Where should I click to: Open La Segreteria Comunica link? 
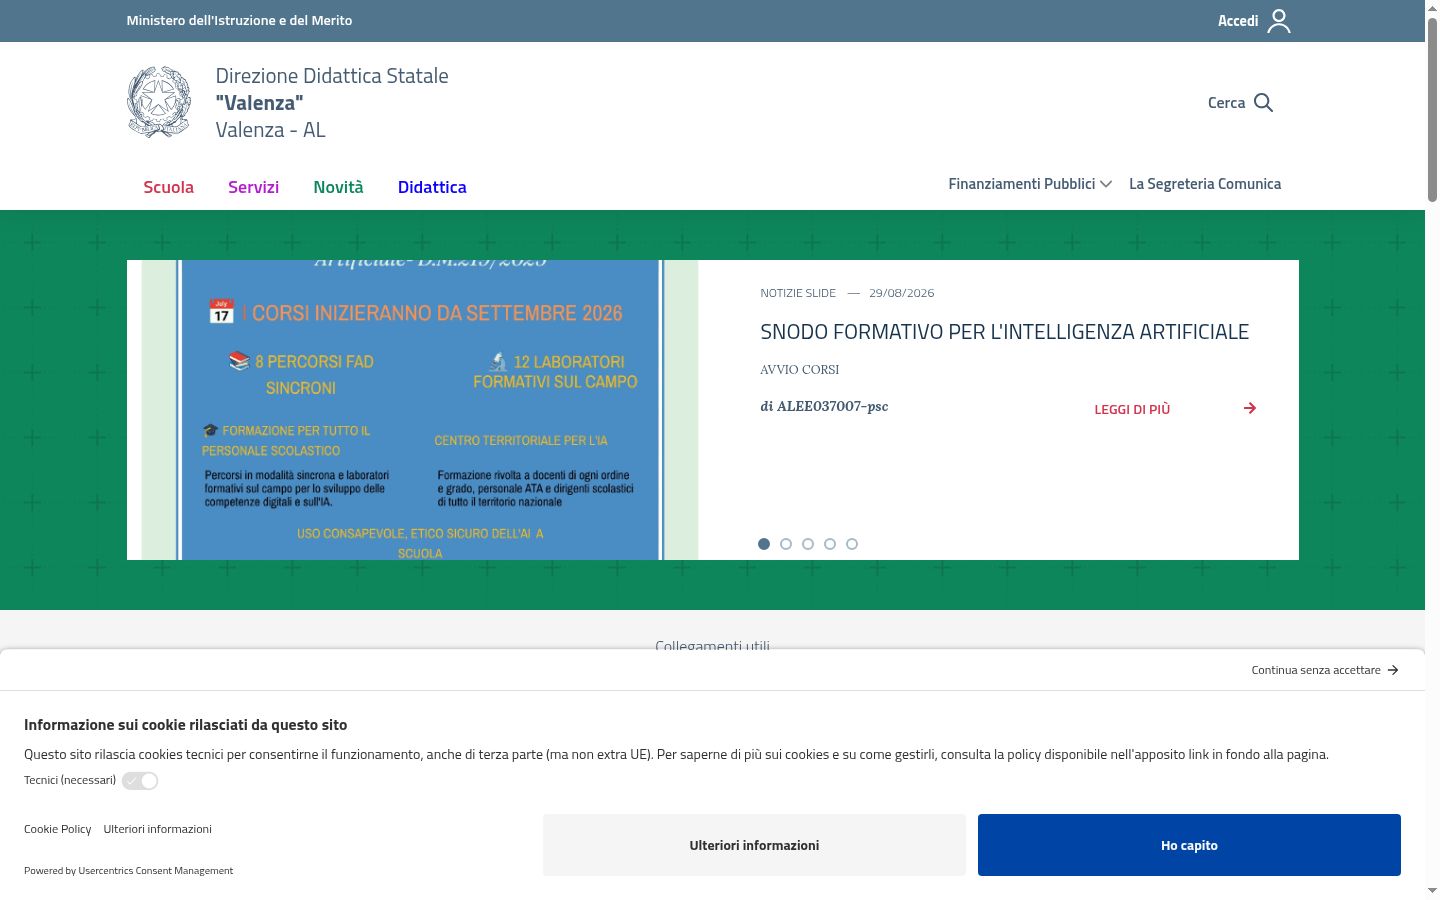click(1205, 184)
